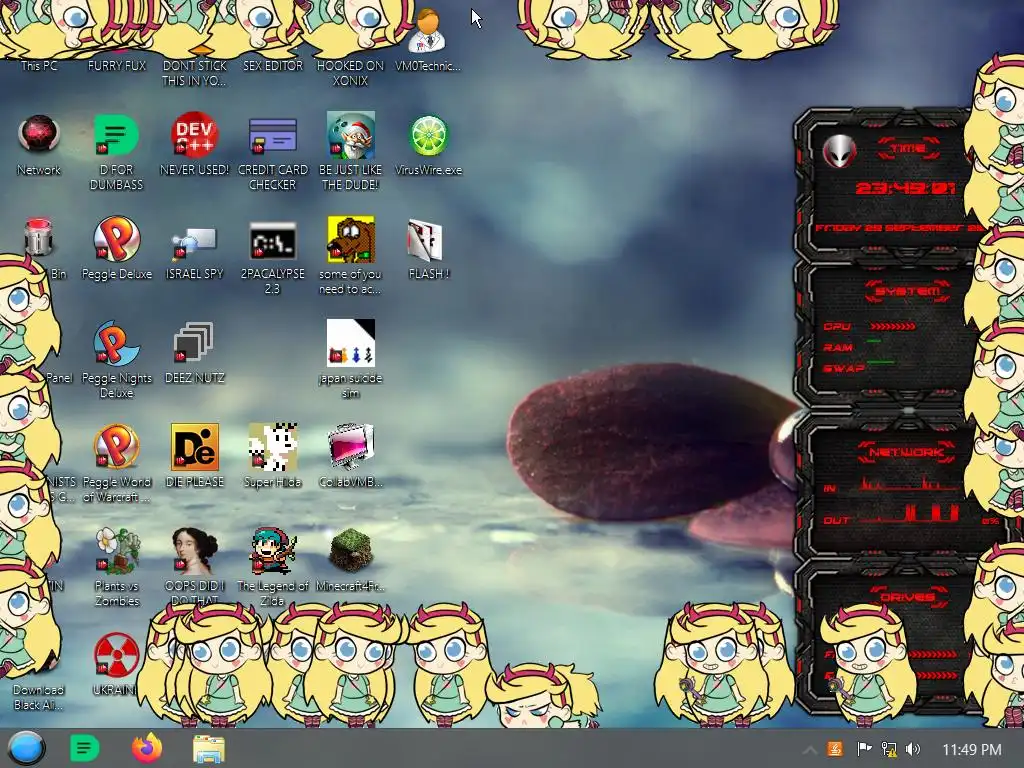Select Plants vs Zombies icon
1024x768 pixels.
pyautogui.click(x=116, y=551)
